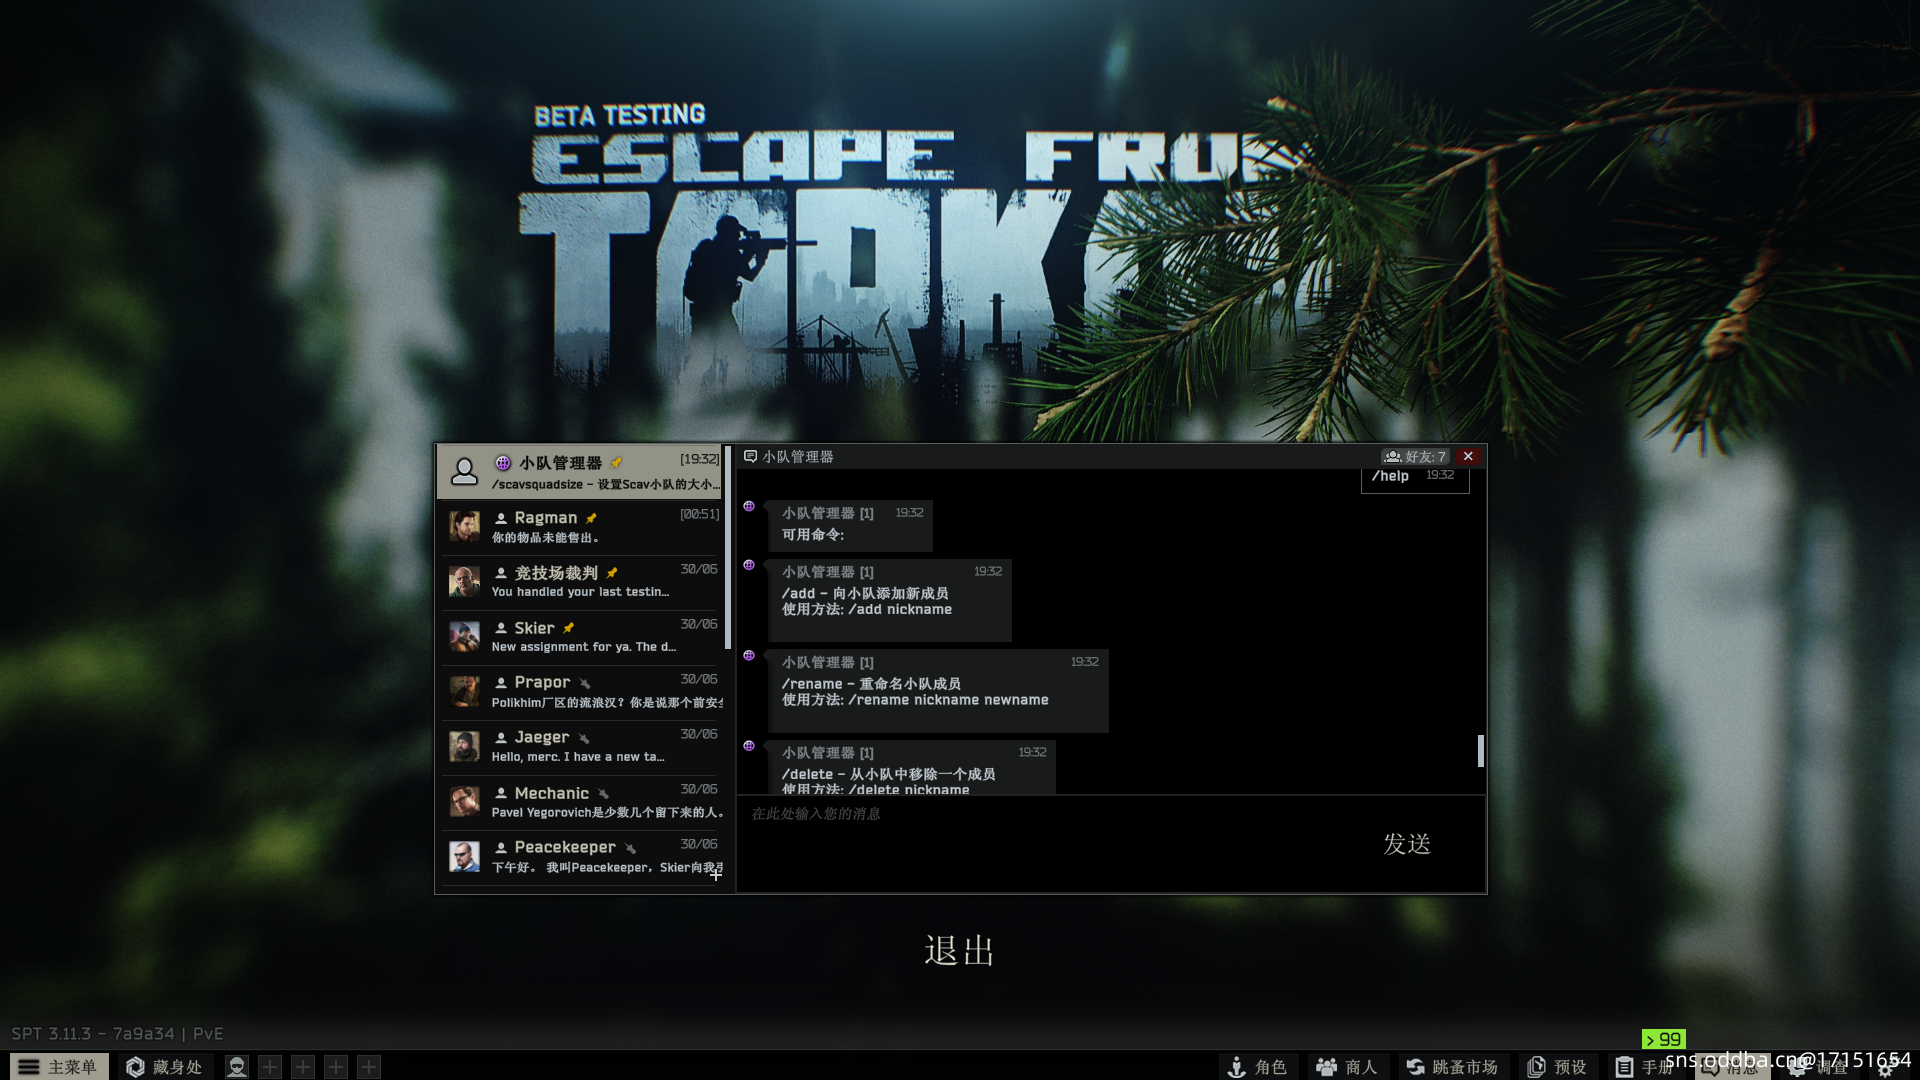This screenshot has height=1080, width=1920.
Task: Close the 小队管理器 chat window
Action: coord(1468,456)
